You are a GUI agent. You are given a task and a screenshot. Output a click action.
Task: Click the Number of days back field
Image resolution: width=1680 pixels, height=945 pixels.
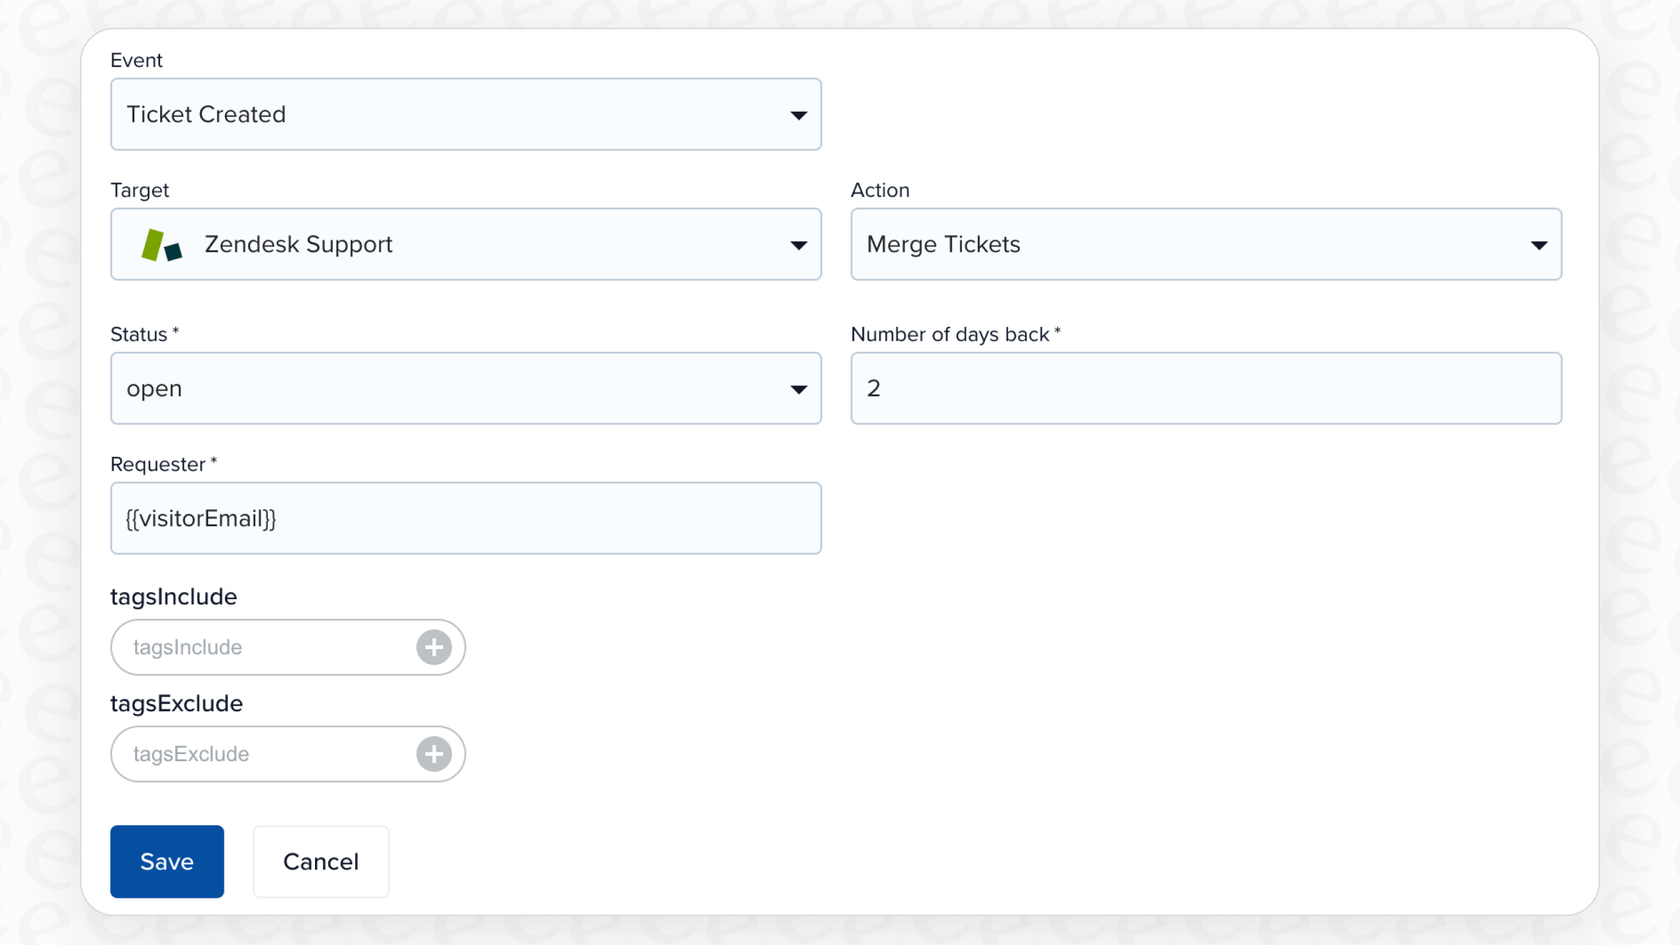point(1205,388)
